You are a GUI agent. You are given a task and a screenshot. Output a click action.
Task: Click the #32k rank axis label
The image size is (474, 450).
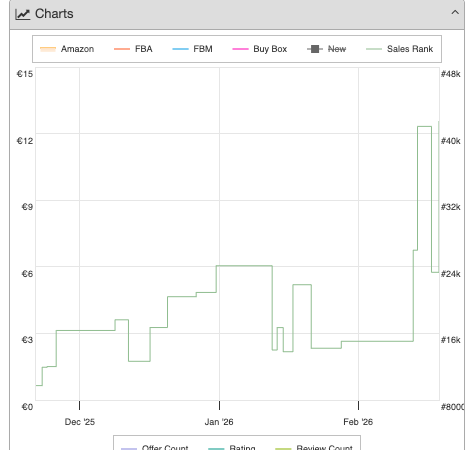pos(451,207)
